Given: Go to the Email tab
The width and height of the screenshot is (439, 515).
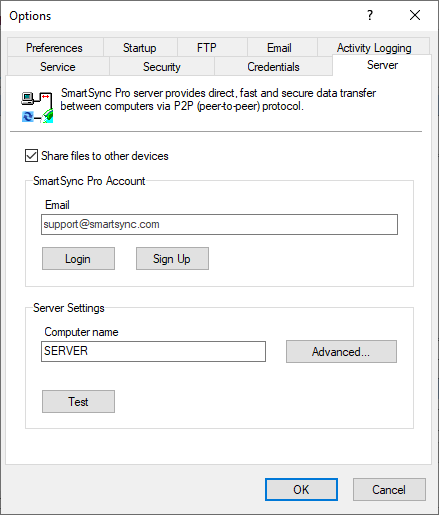Looking at the screenshot, I should coord(282,48).
